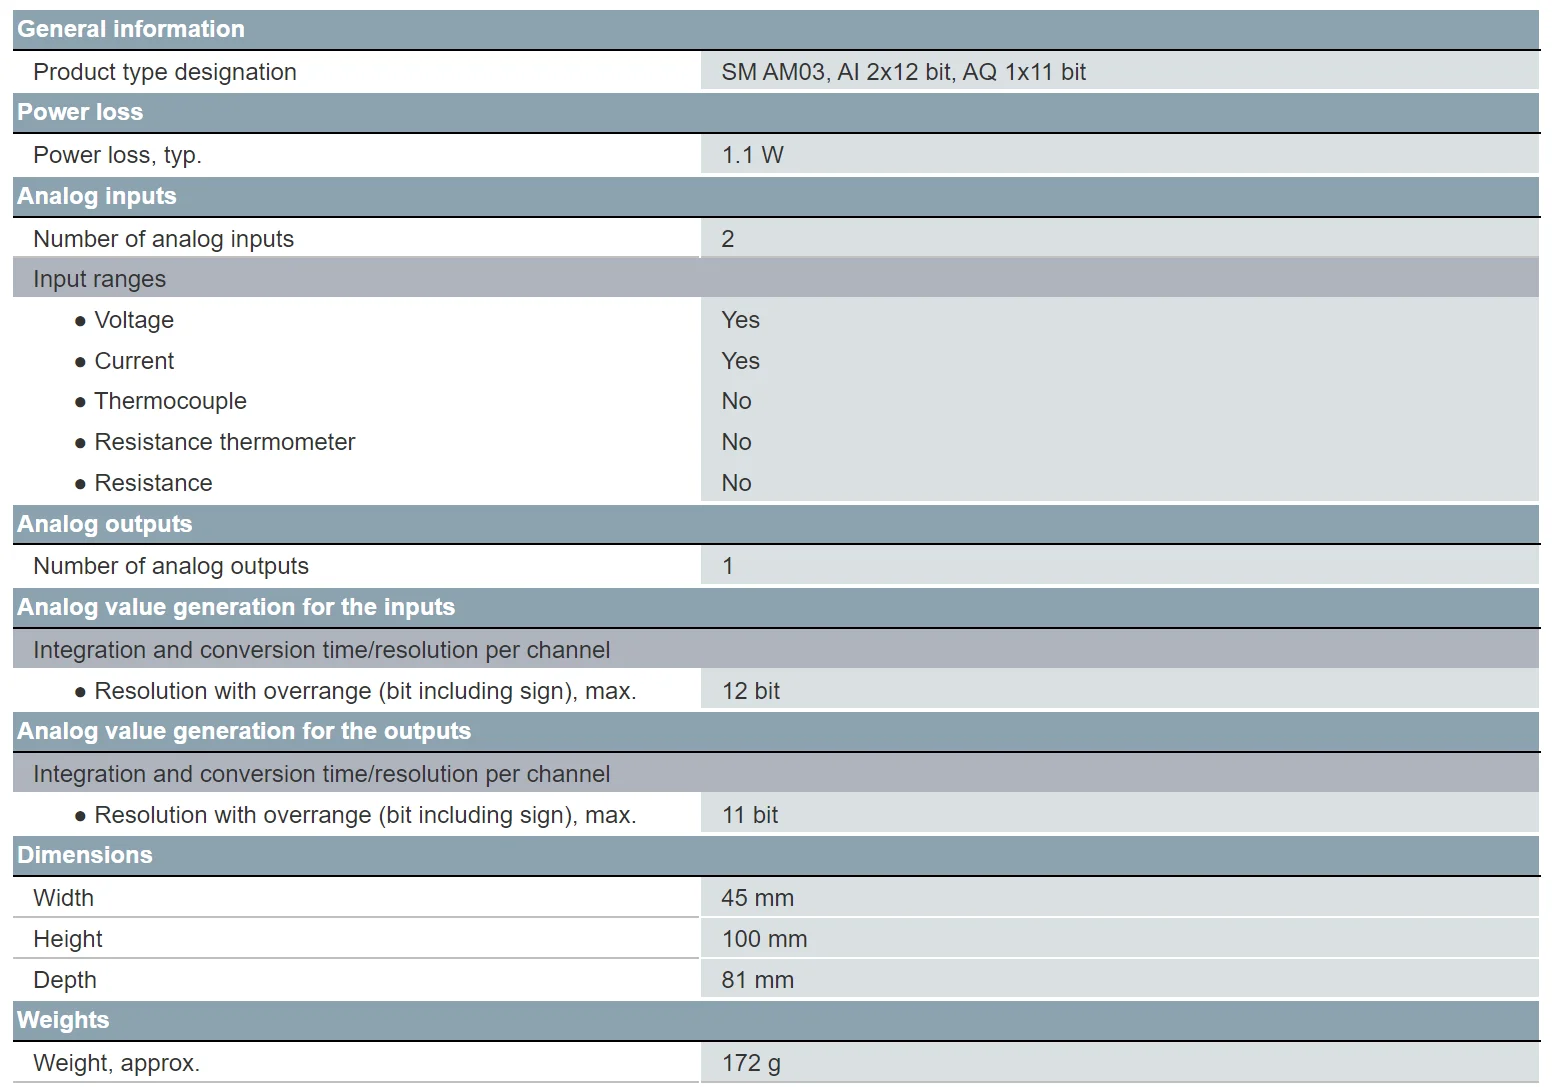
Task: Select the 172 g weight value
Action: click(x=751, y=1063)
